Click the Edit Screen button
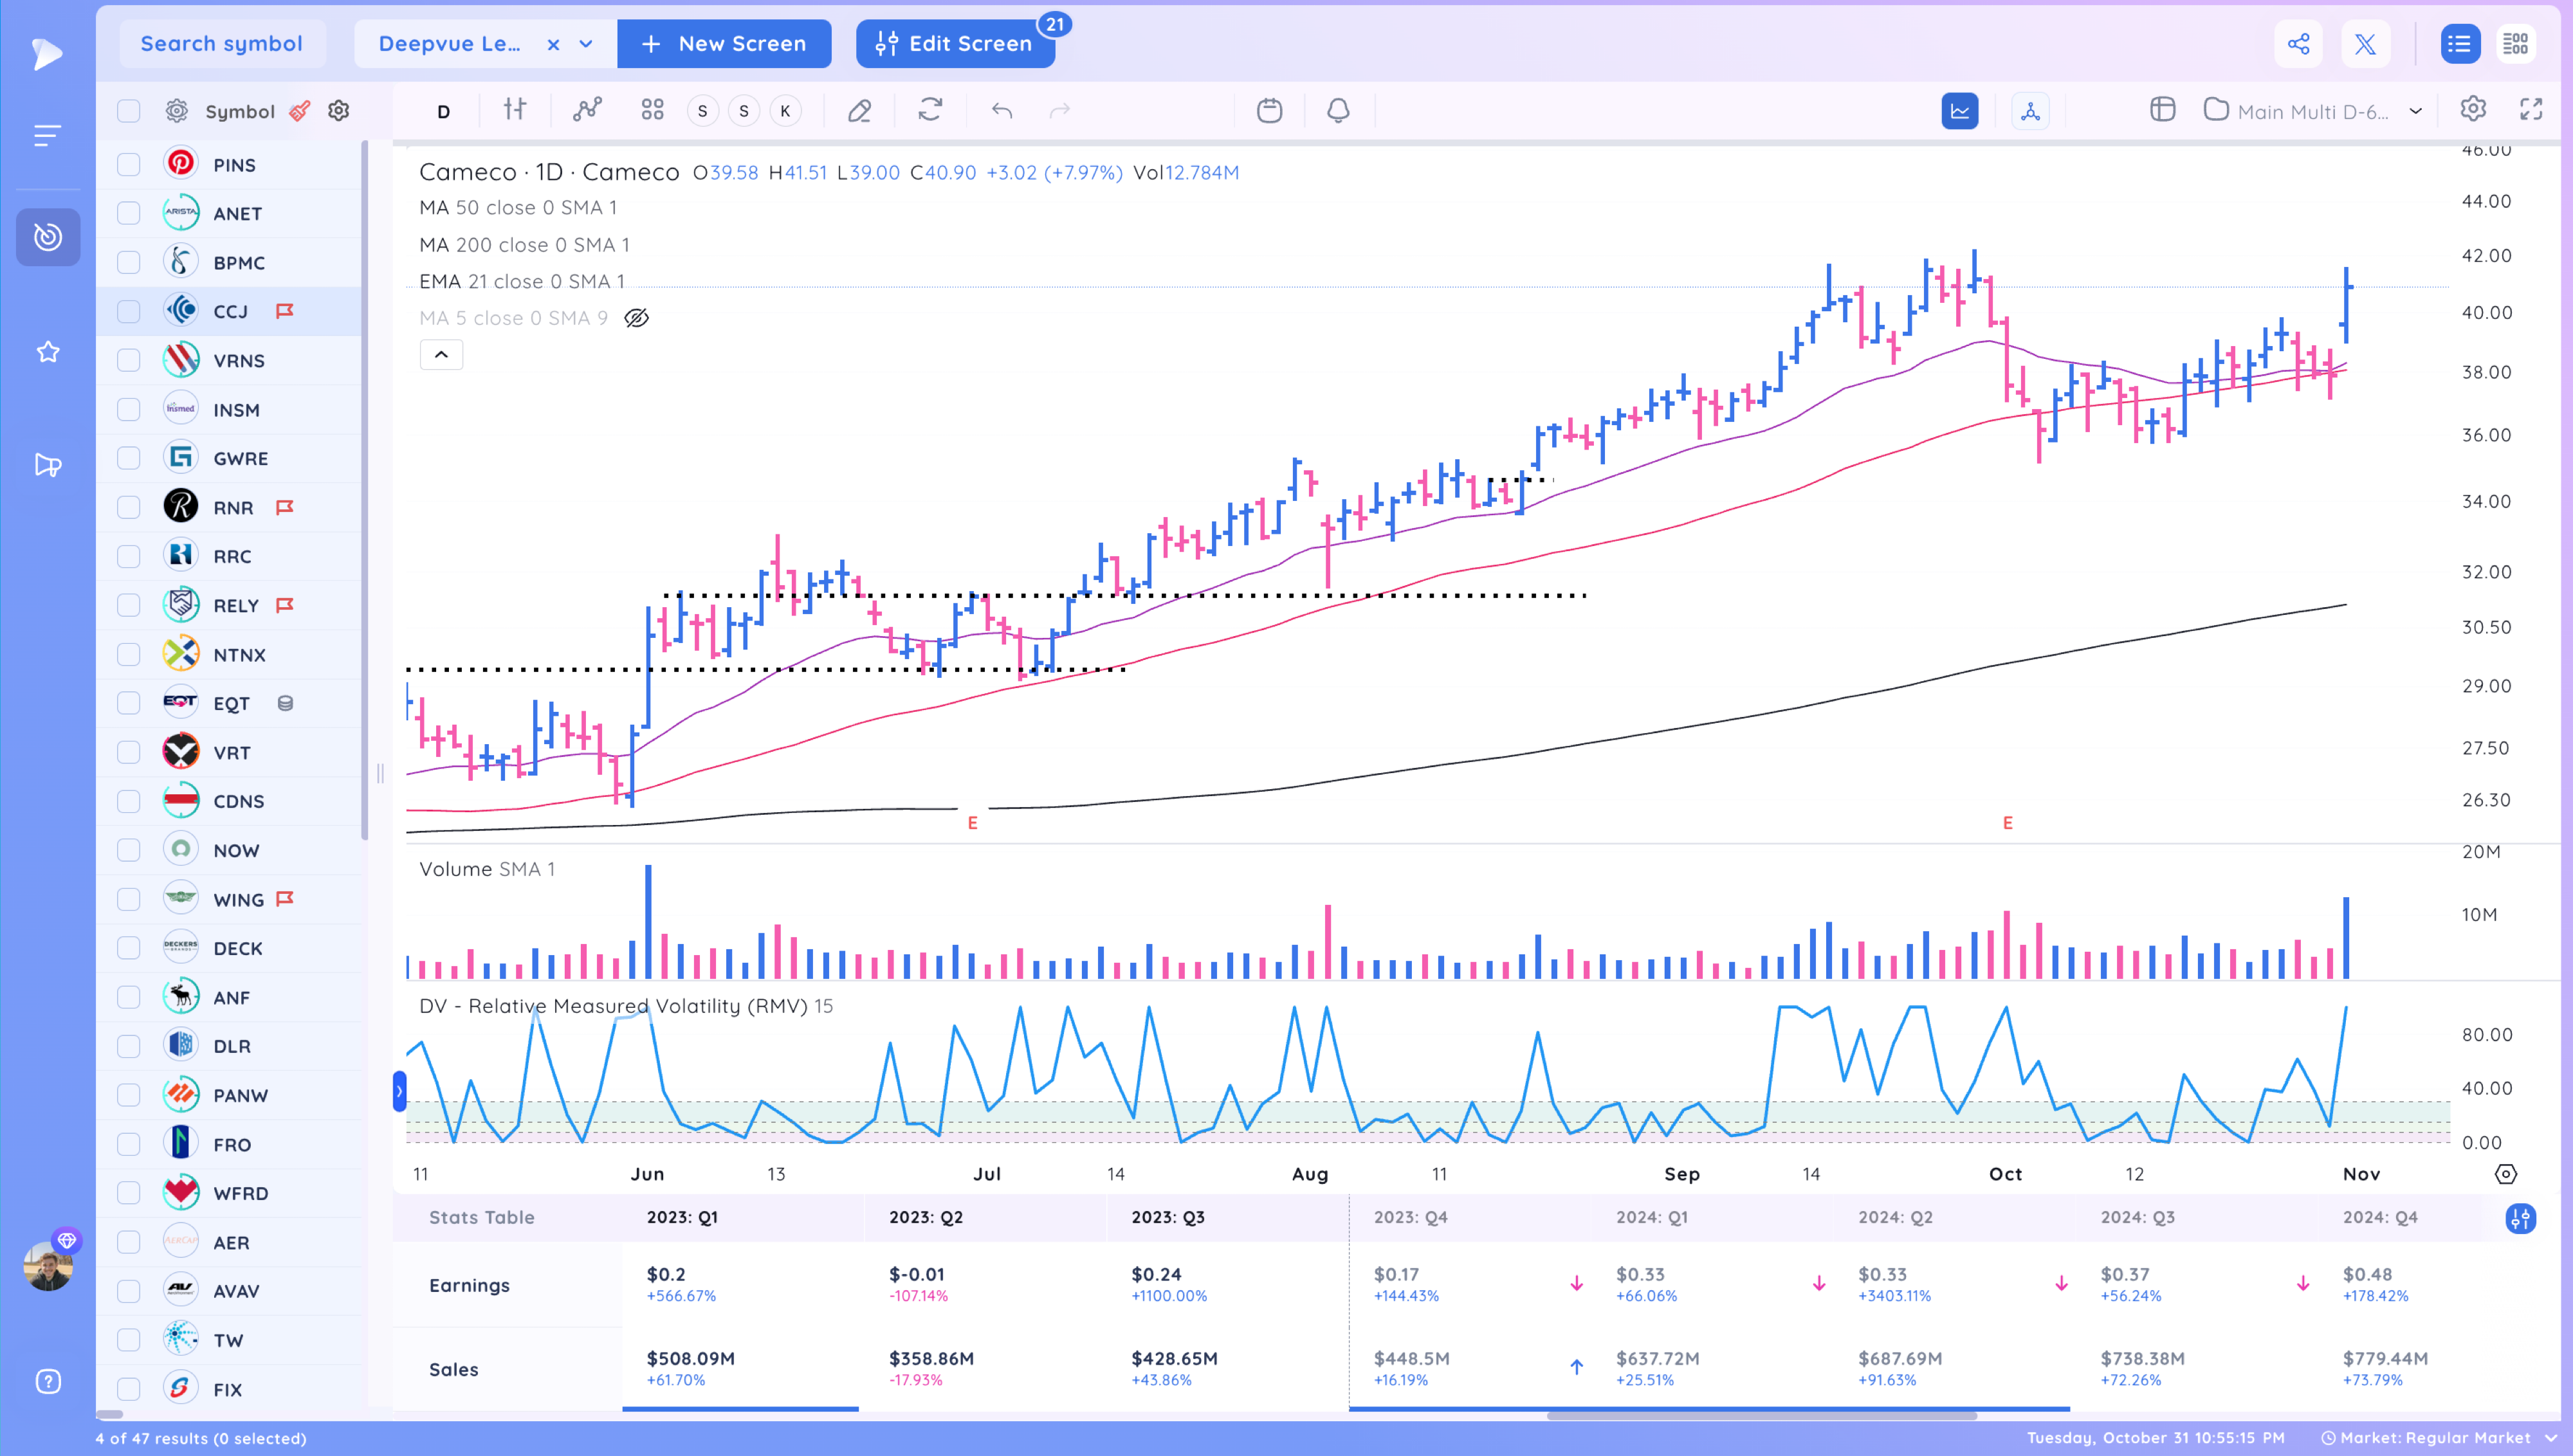The height and width of the screenshot is (1456, 2573). [955, 44]
